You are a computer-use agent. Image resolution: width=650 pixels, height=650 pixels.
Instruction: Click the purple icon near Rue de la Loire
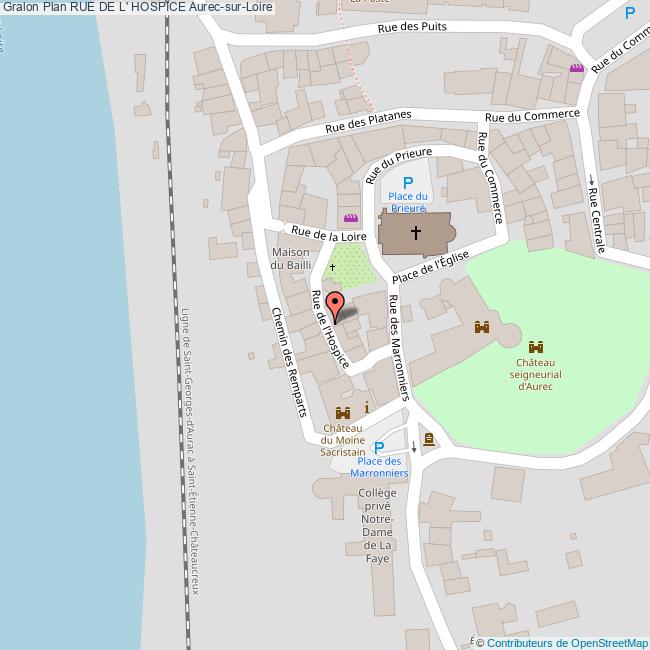(x=350, y=218)
